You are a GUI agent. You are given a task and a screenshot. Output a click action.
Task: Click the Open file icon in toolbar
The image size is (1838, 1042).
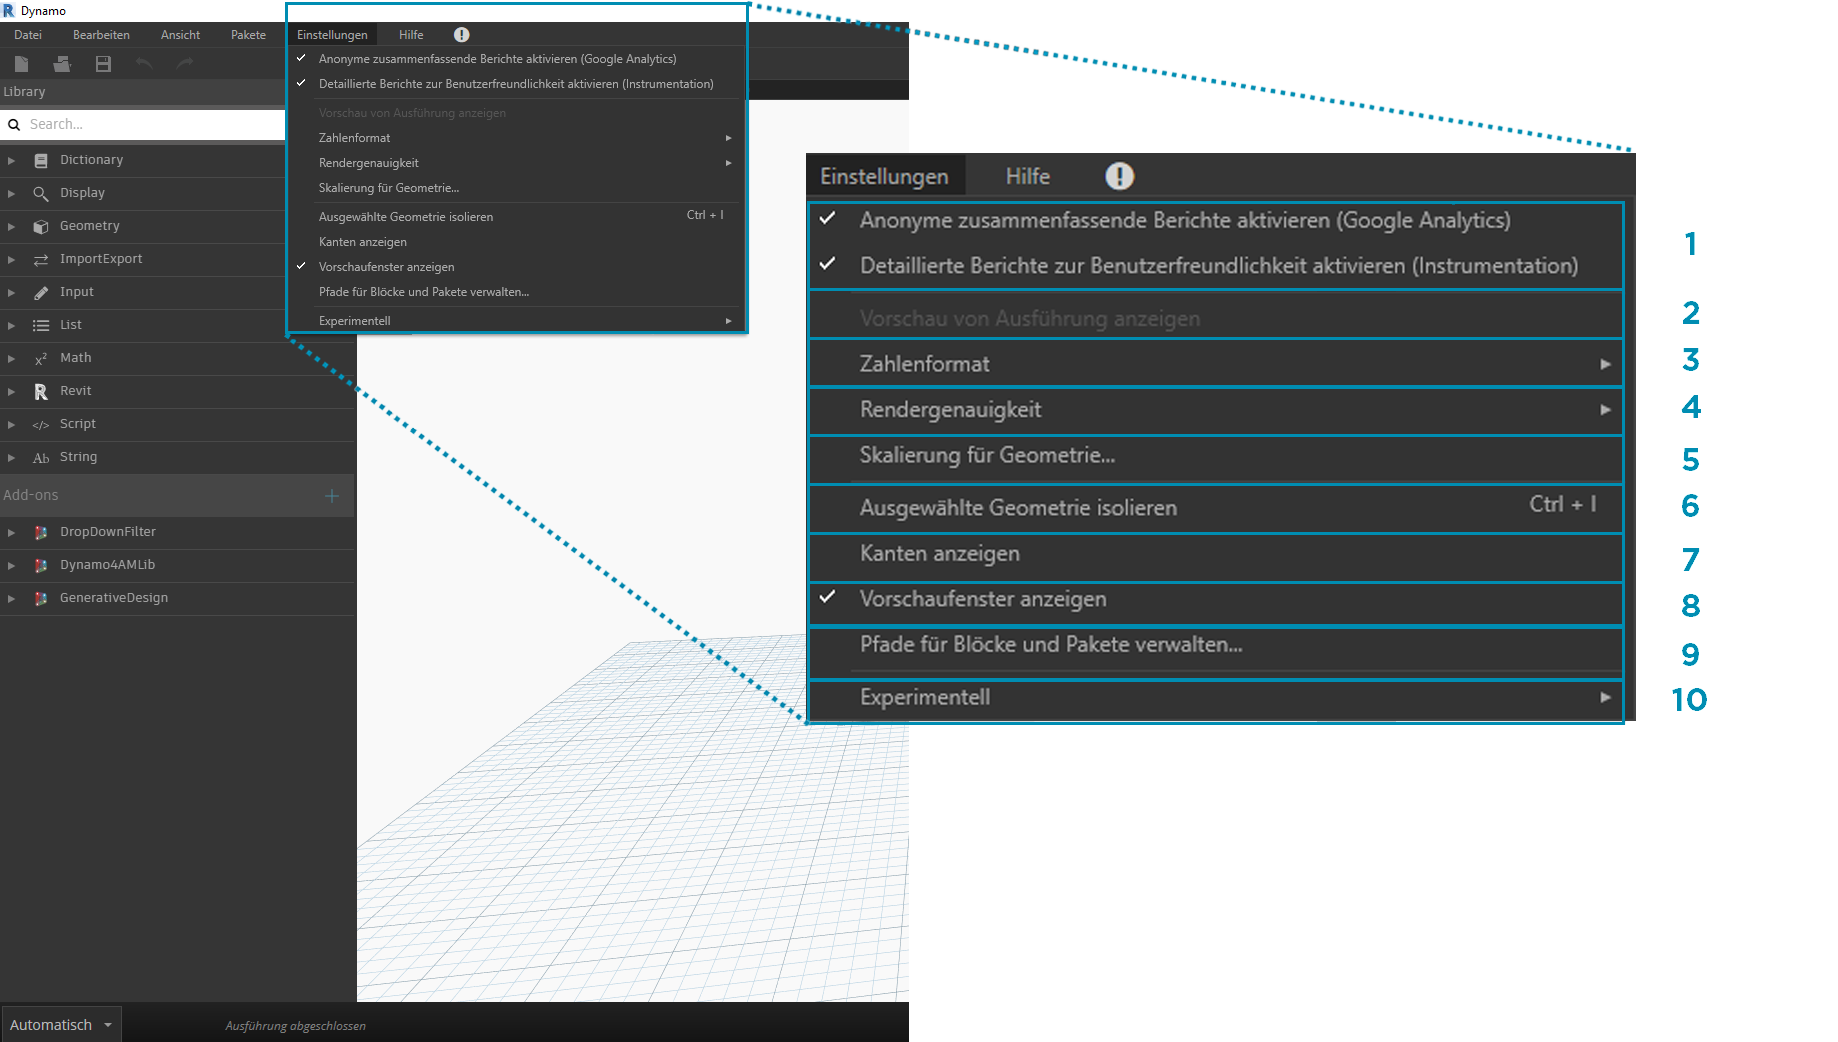[x=62, y=64]
